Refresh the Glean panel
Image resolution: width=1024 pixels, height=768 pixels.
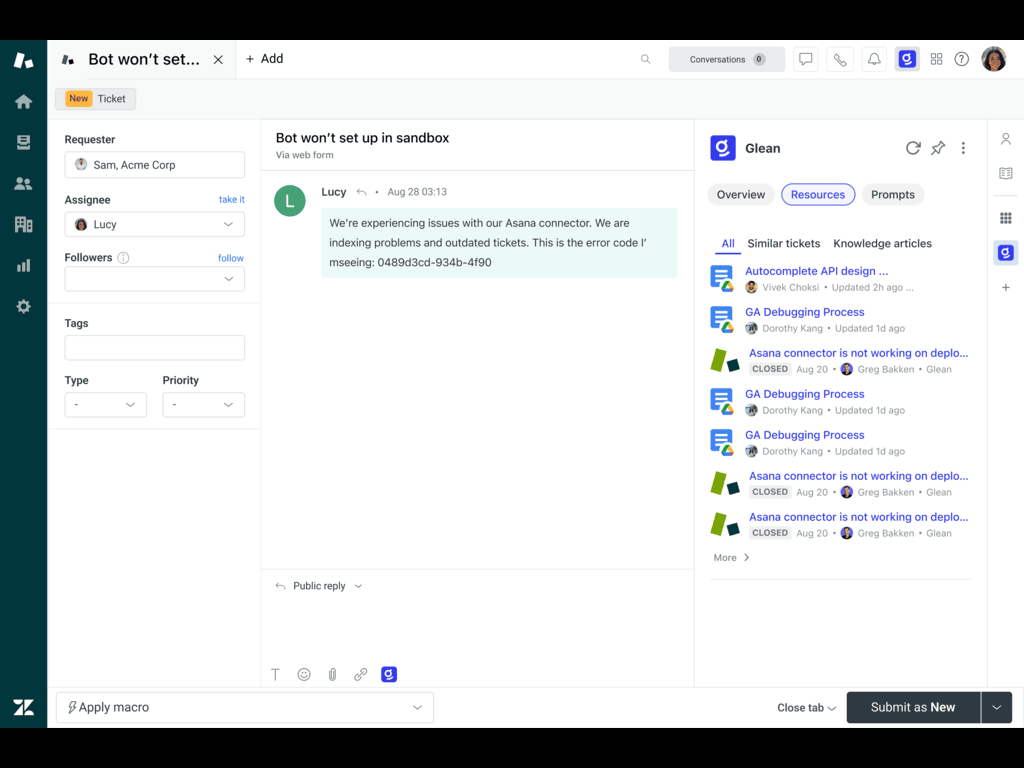pyautogui.click(x=912, y=148)
